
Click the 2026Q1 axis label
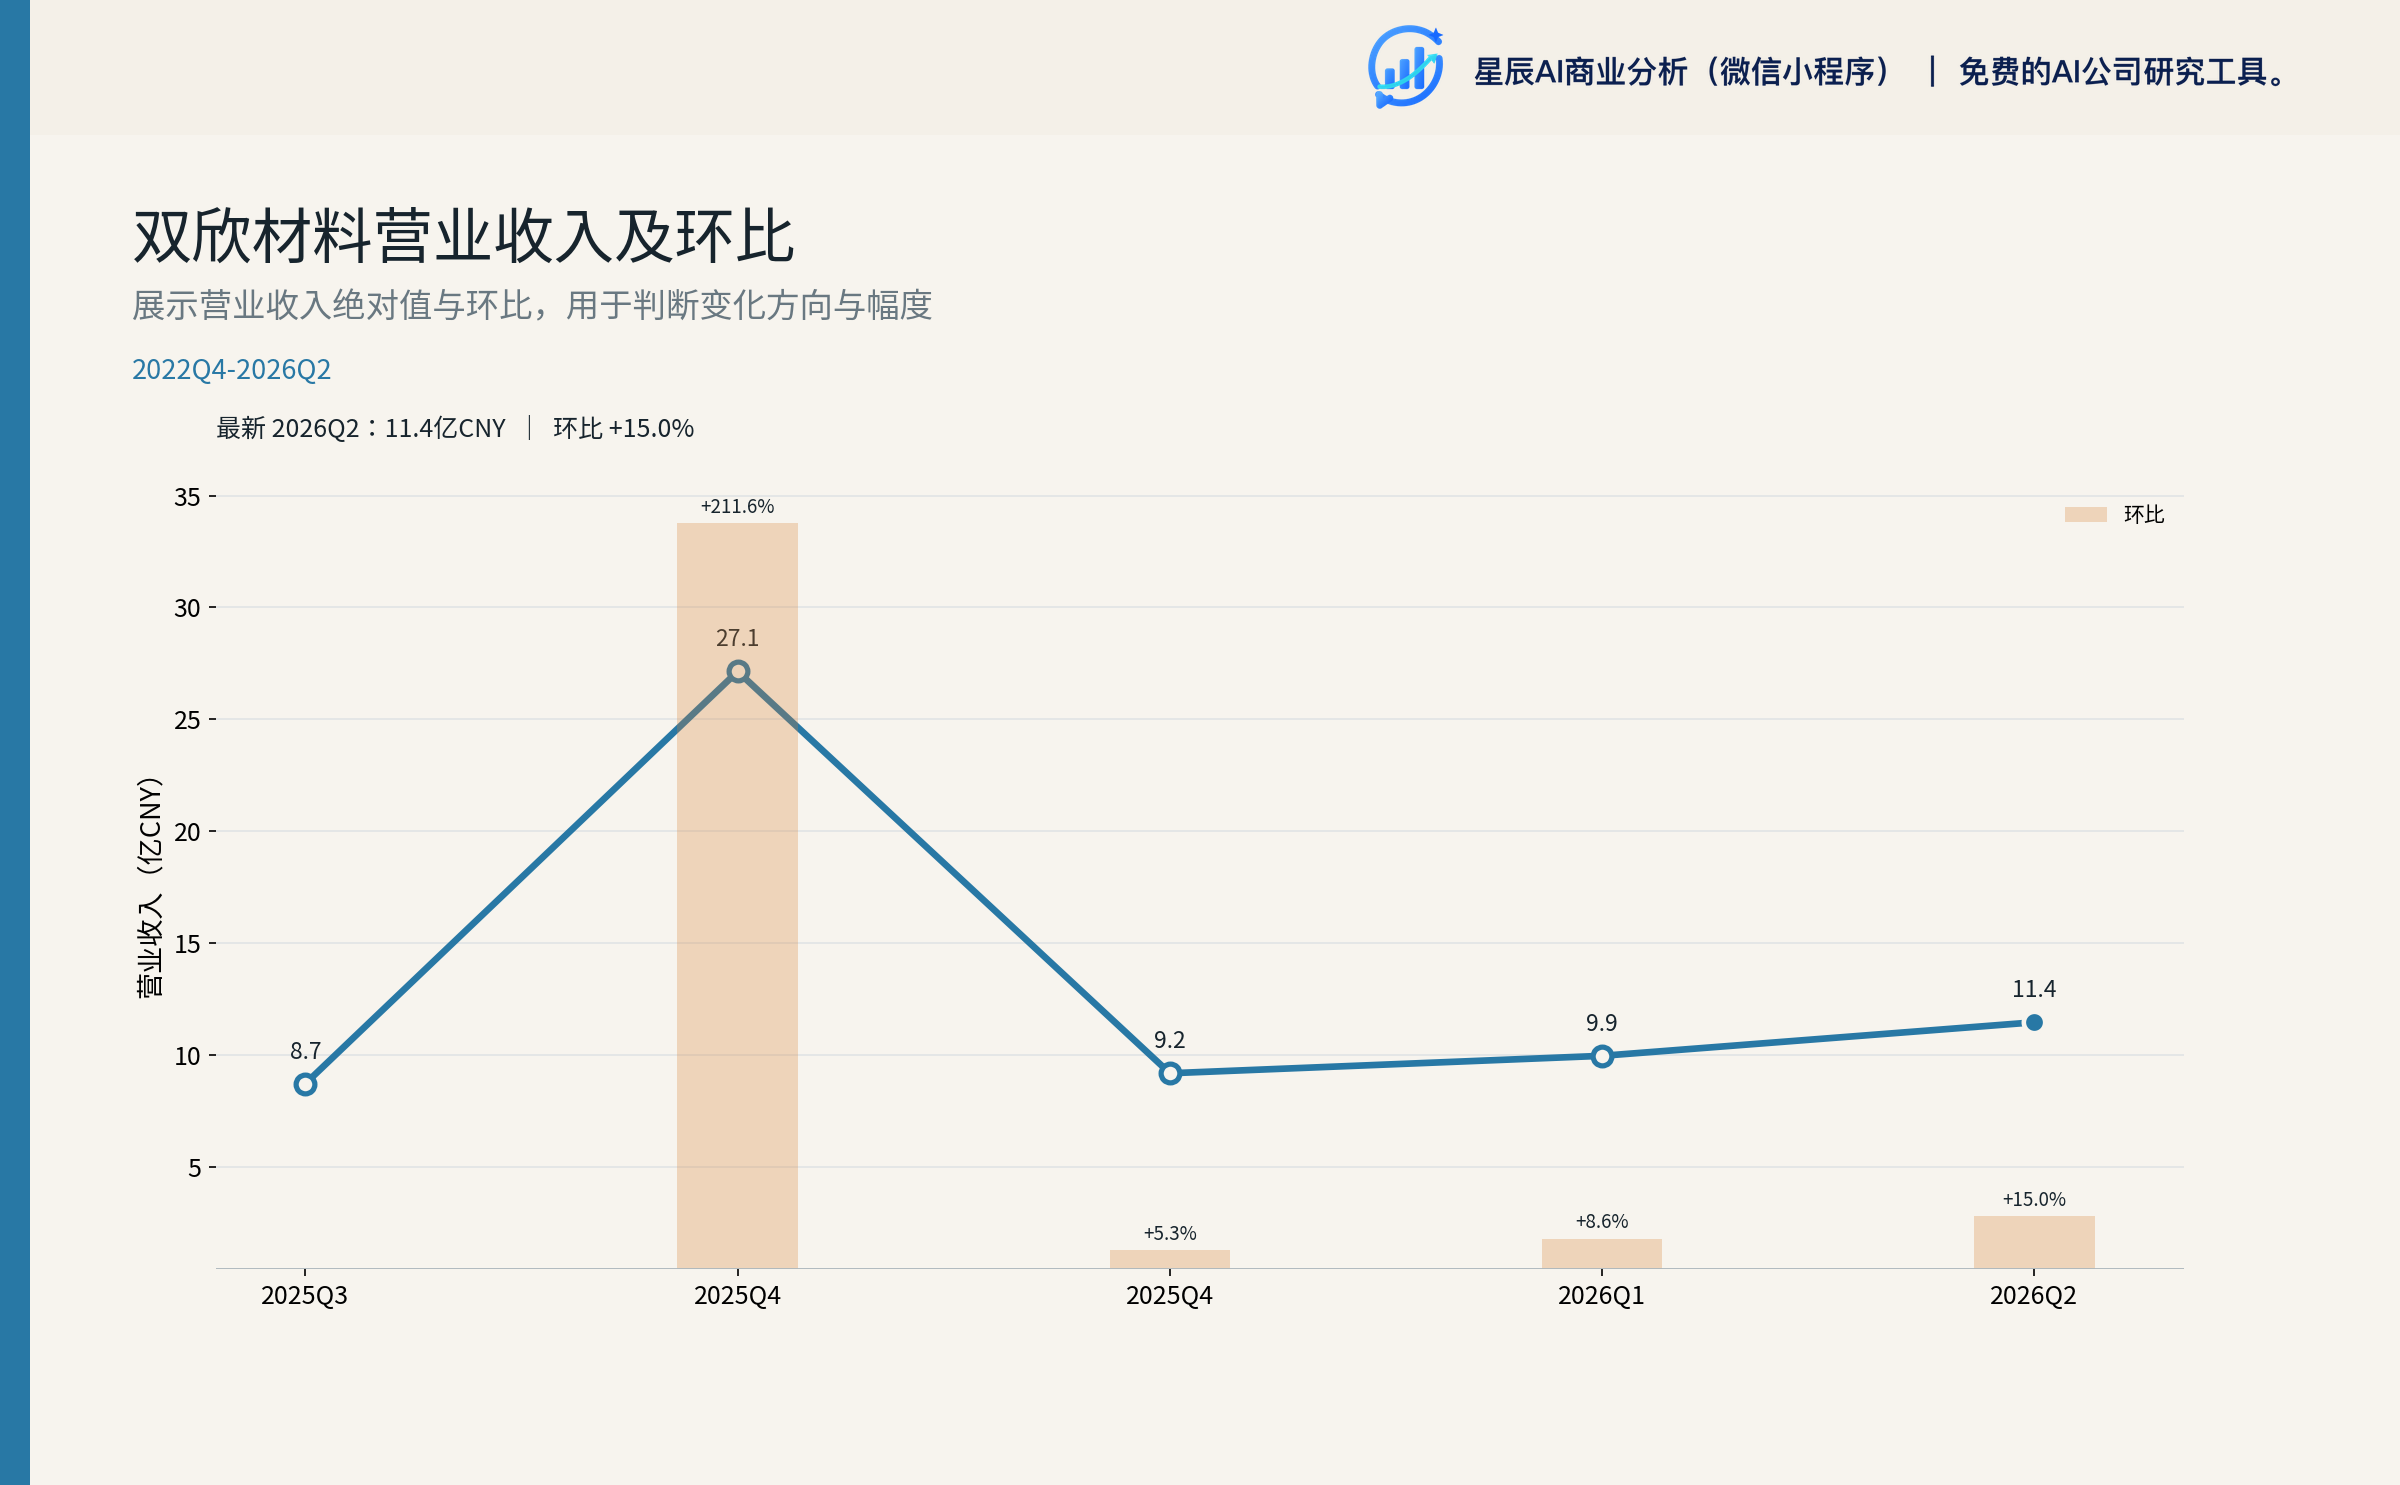tap(1601, 1296)
